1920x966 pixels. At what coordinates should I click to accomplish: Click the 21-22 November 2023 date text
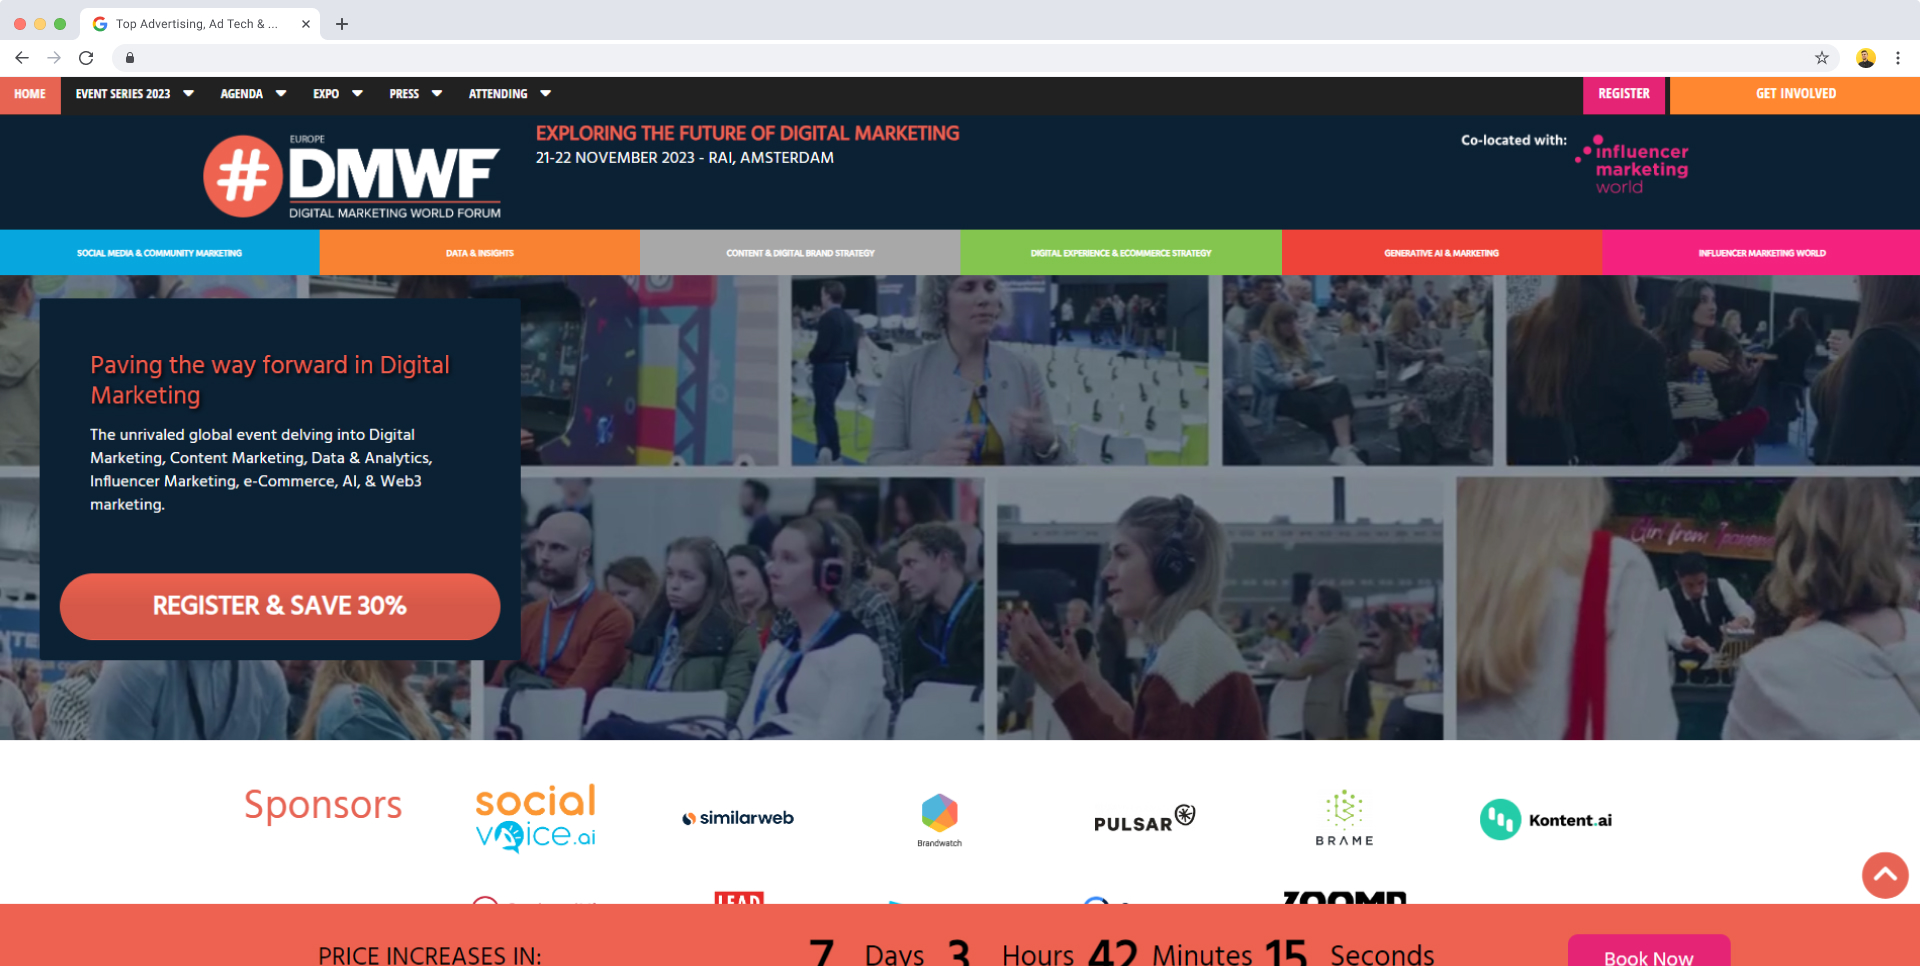click(x=685, y=158)
